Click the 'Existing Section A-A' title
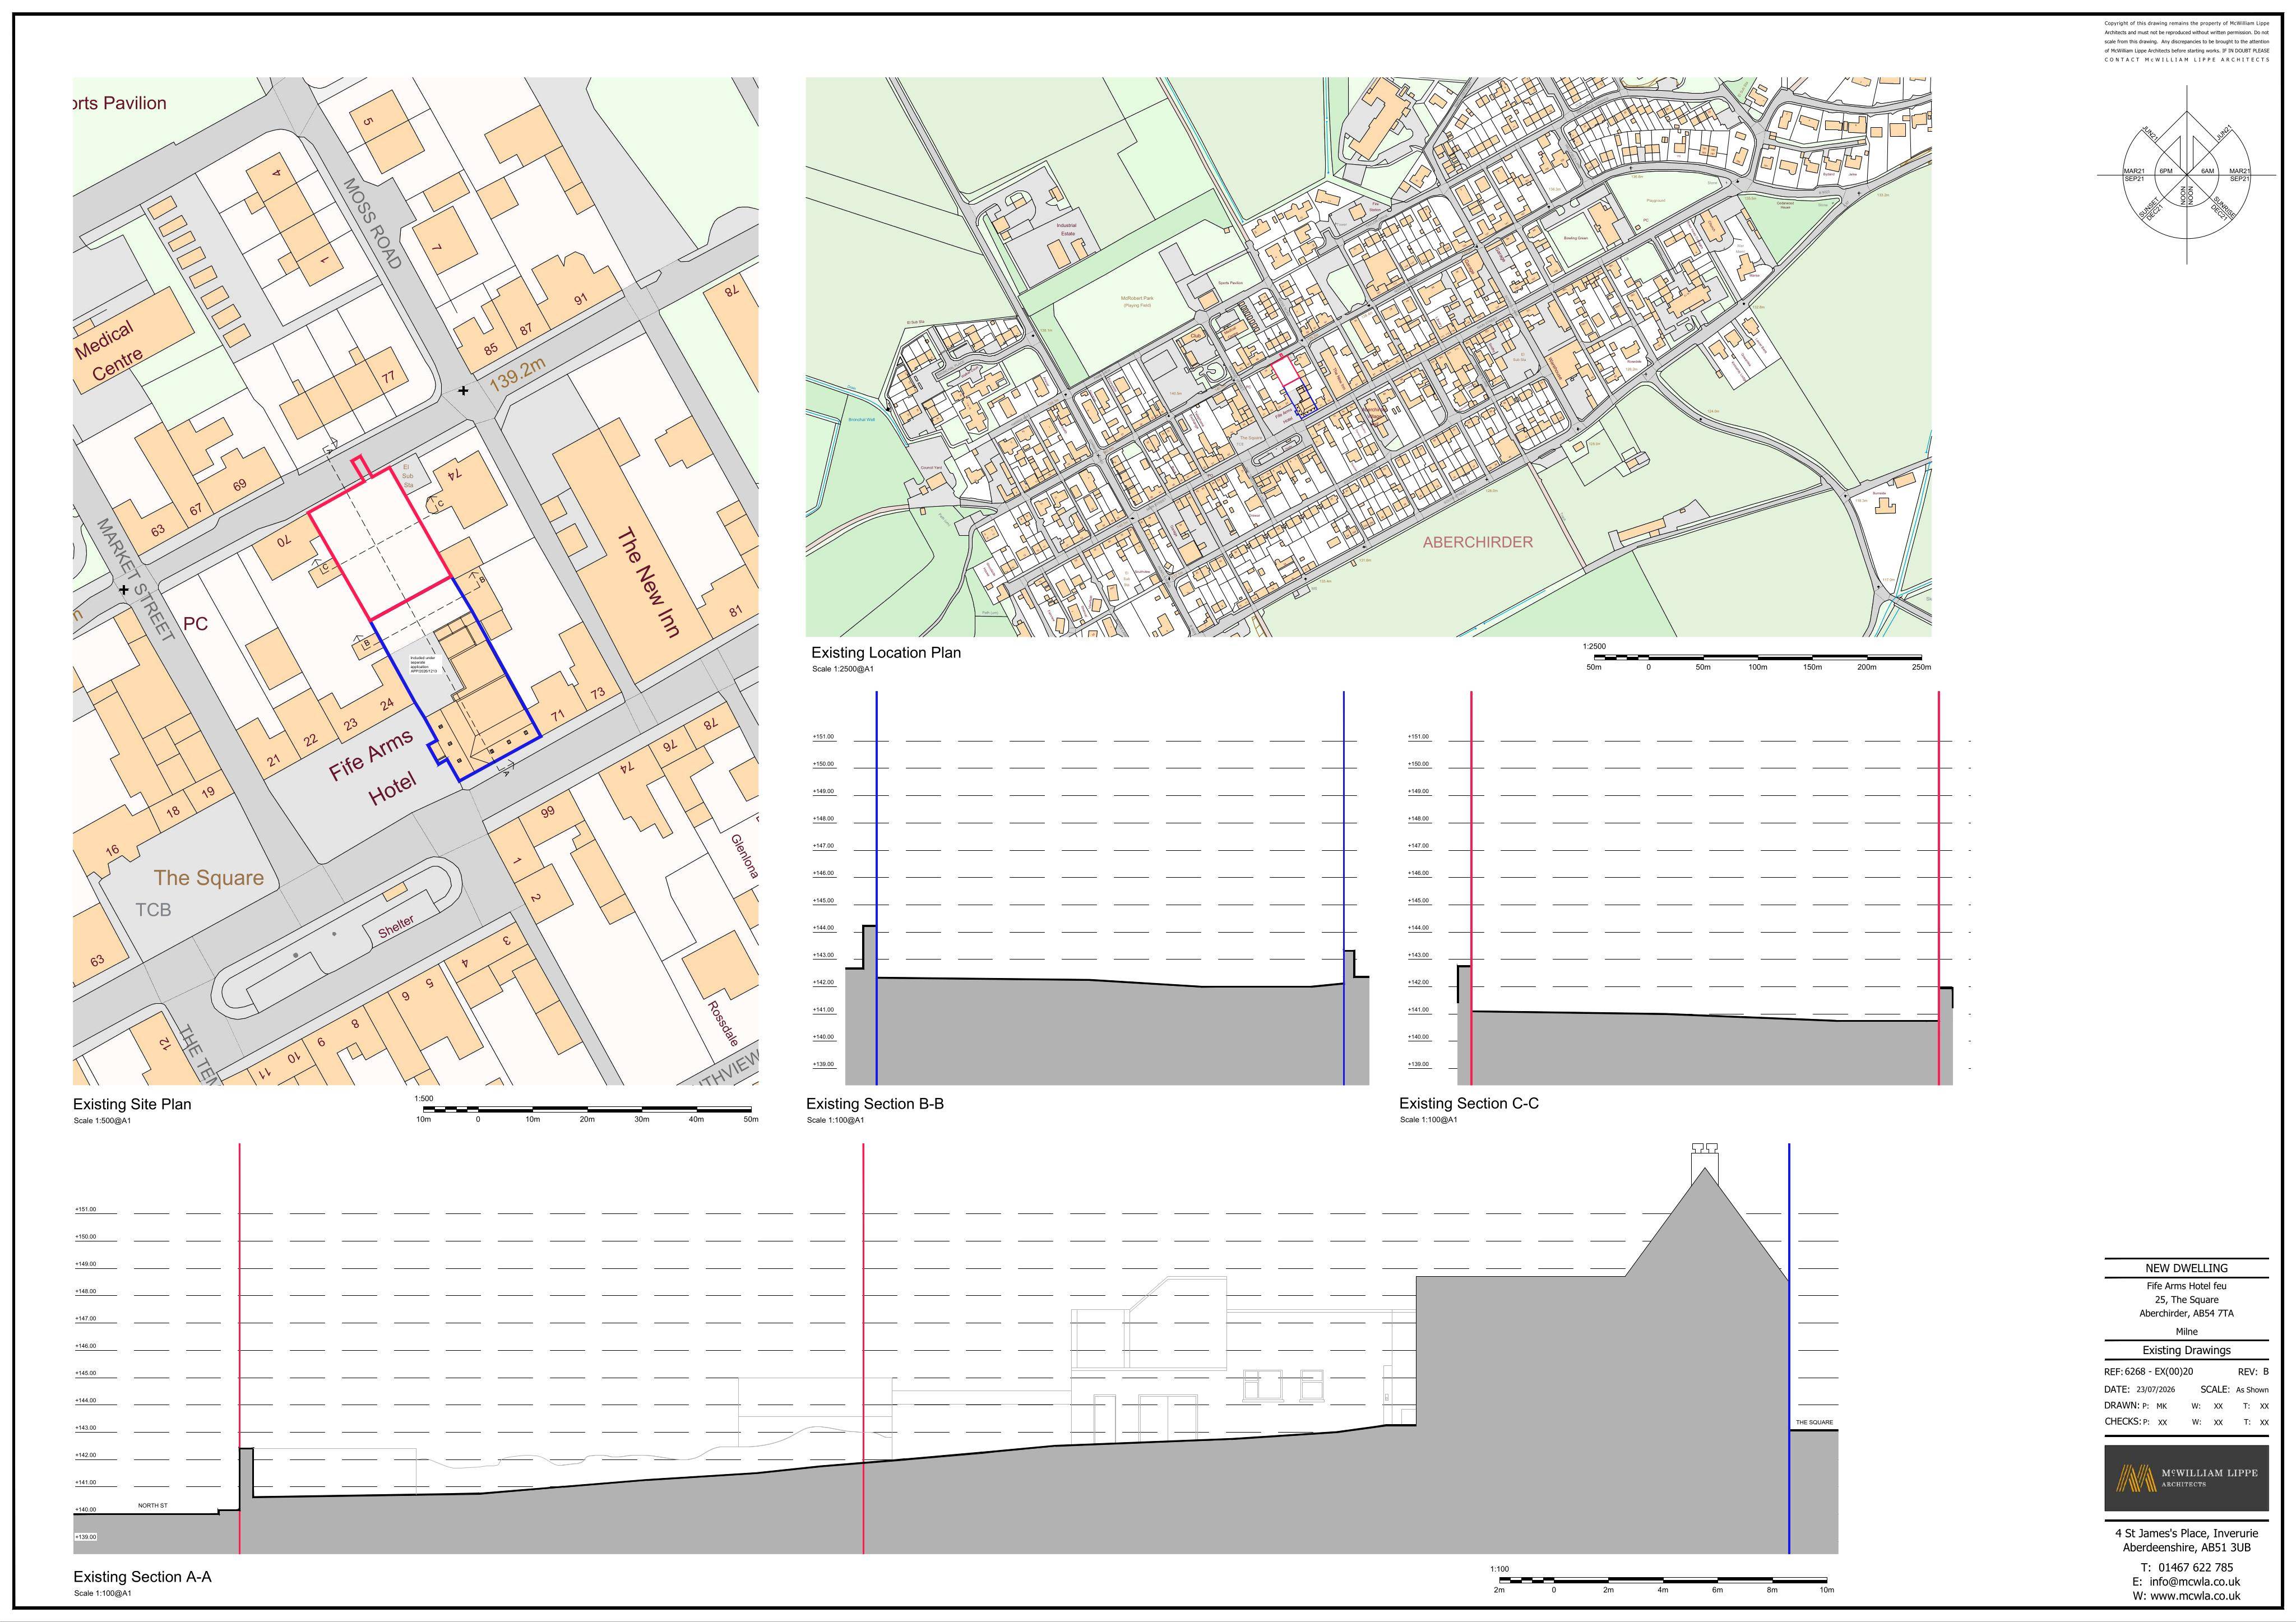 point(142,1577)
